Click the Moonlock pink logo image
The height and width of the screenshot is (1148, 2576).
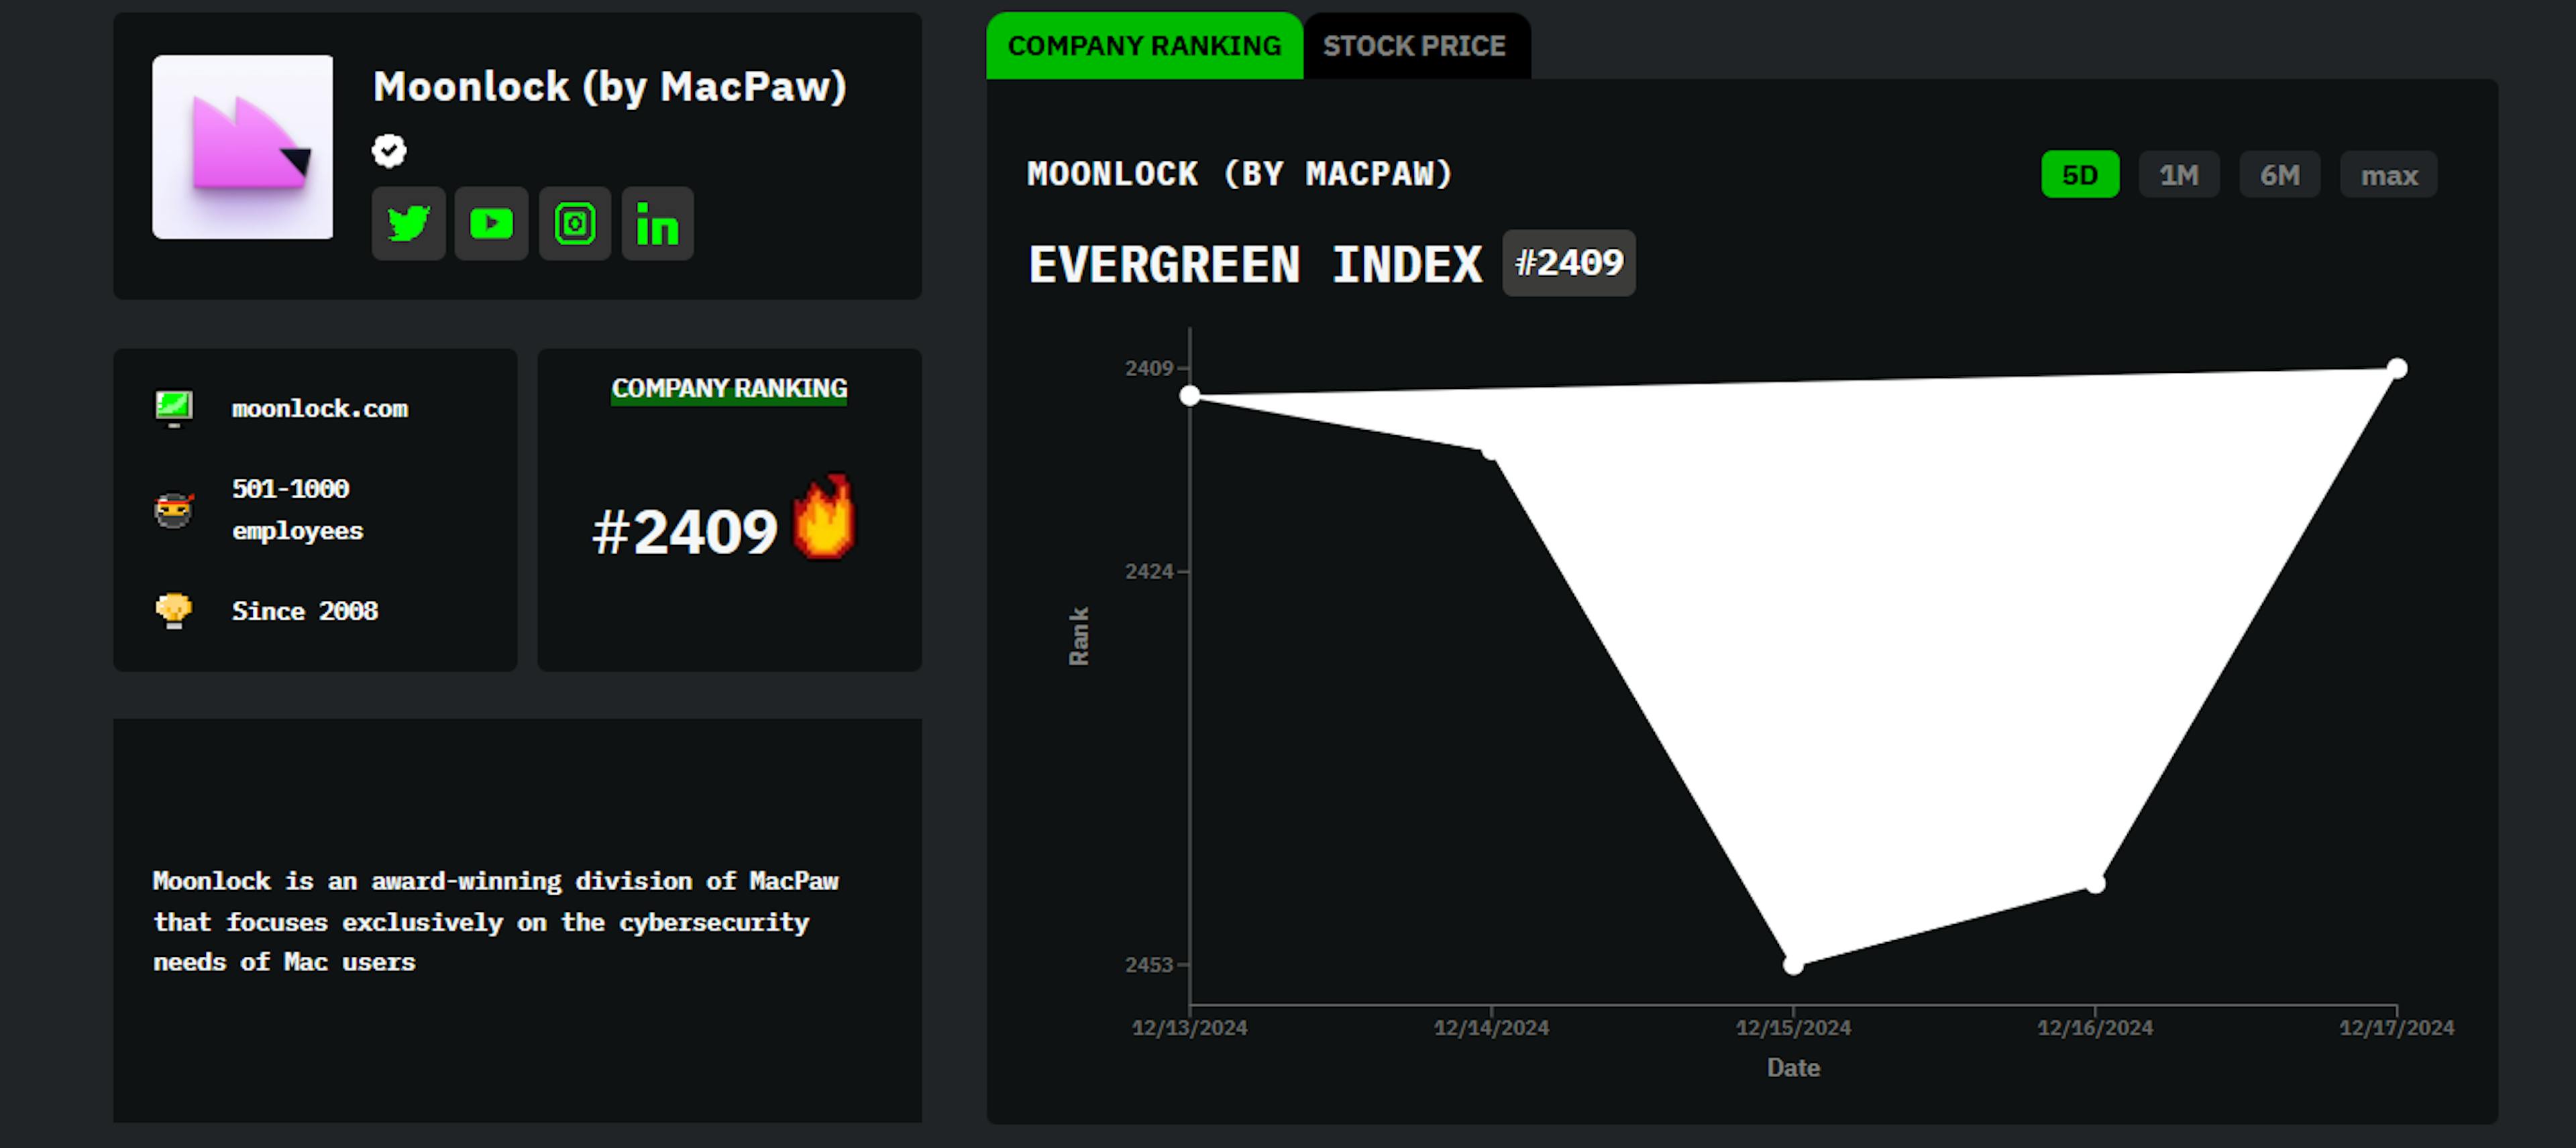(x=242, y=147)
